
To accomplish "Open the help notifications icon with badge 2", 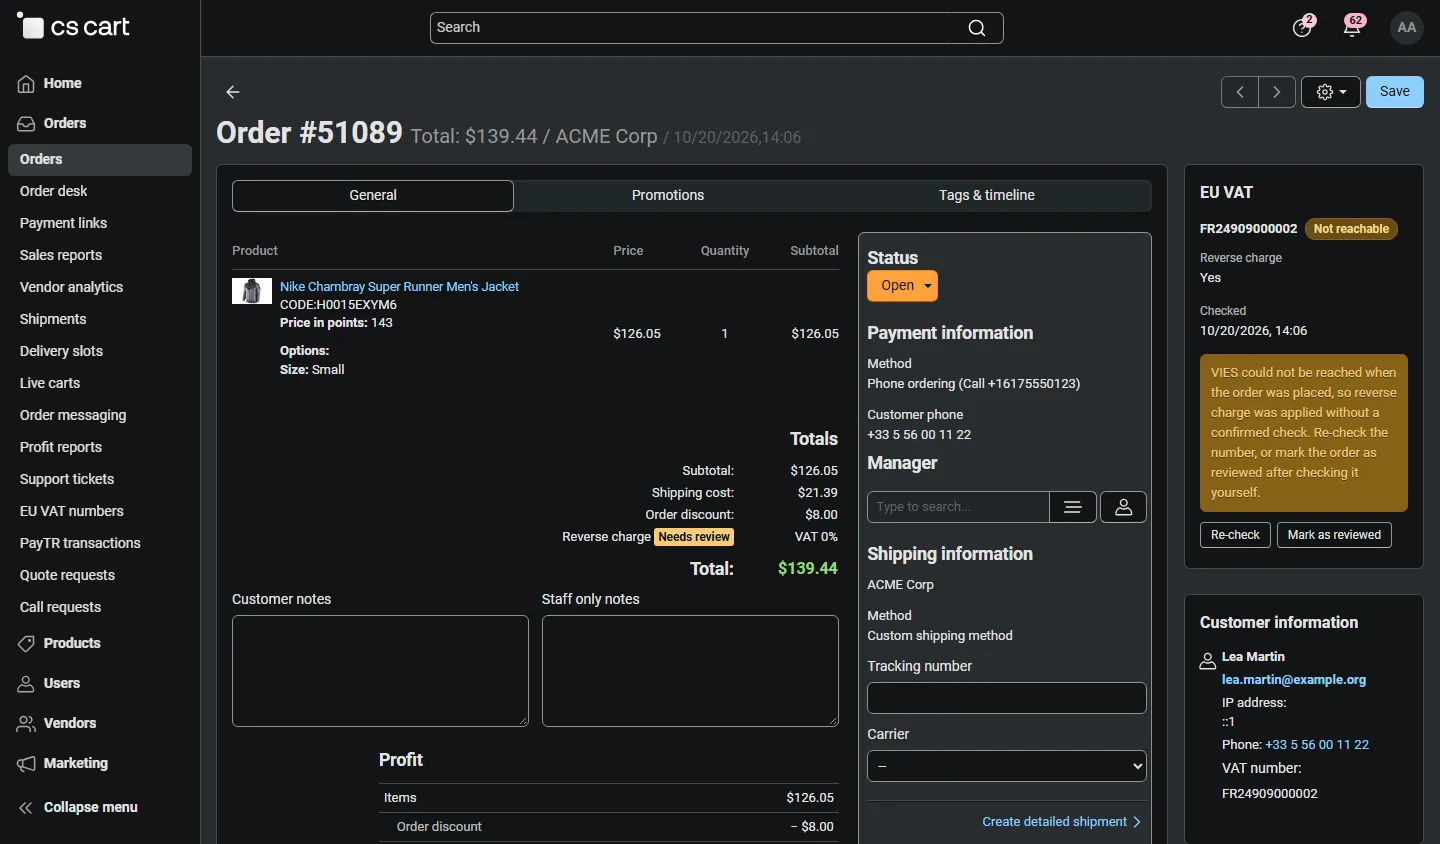I will (1302, 27).
